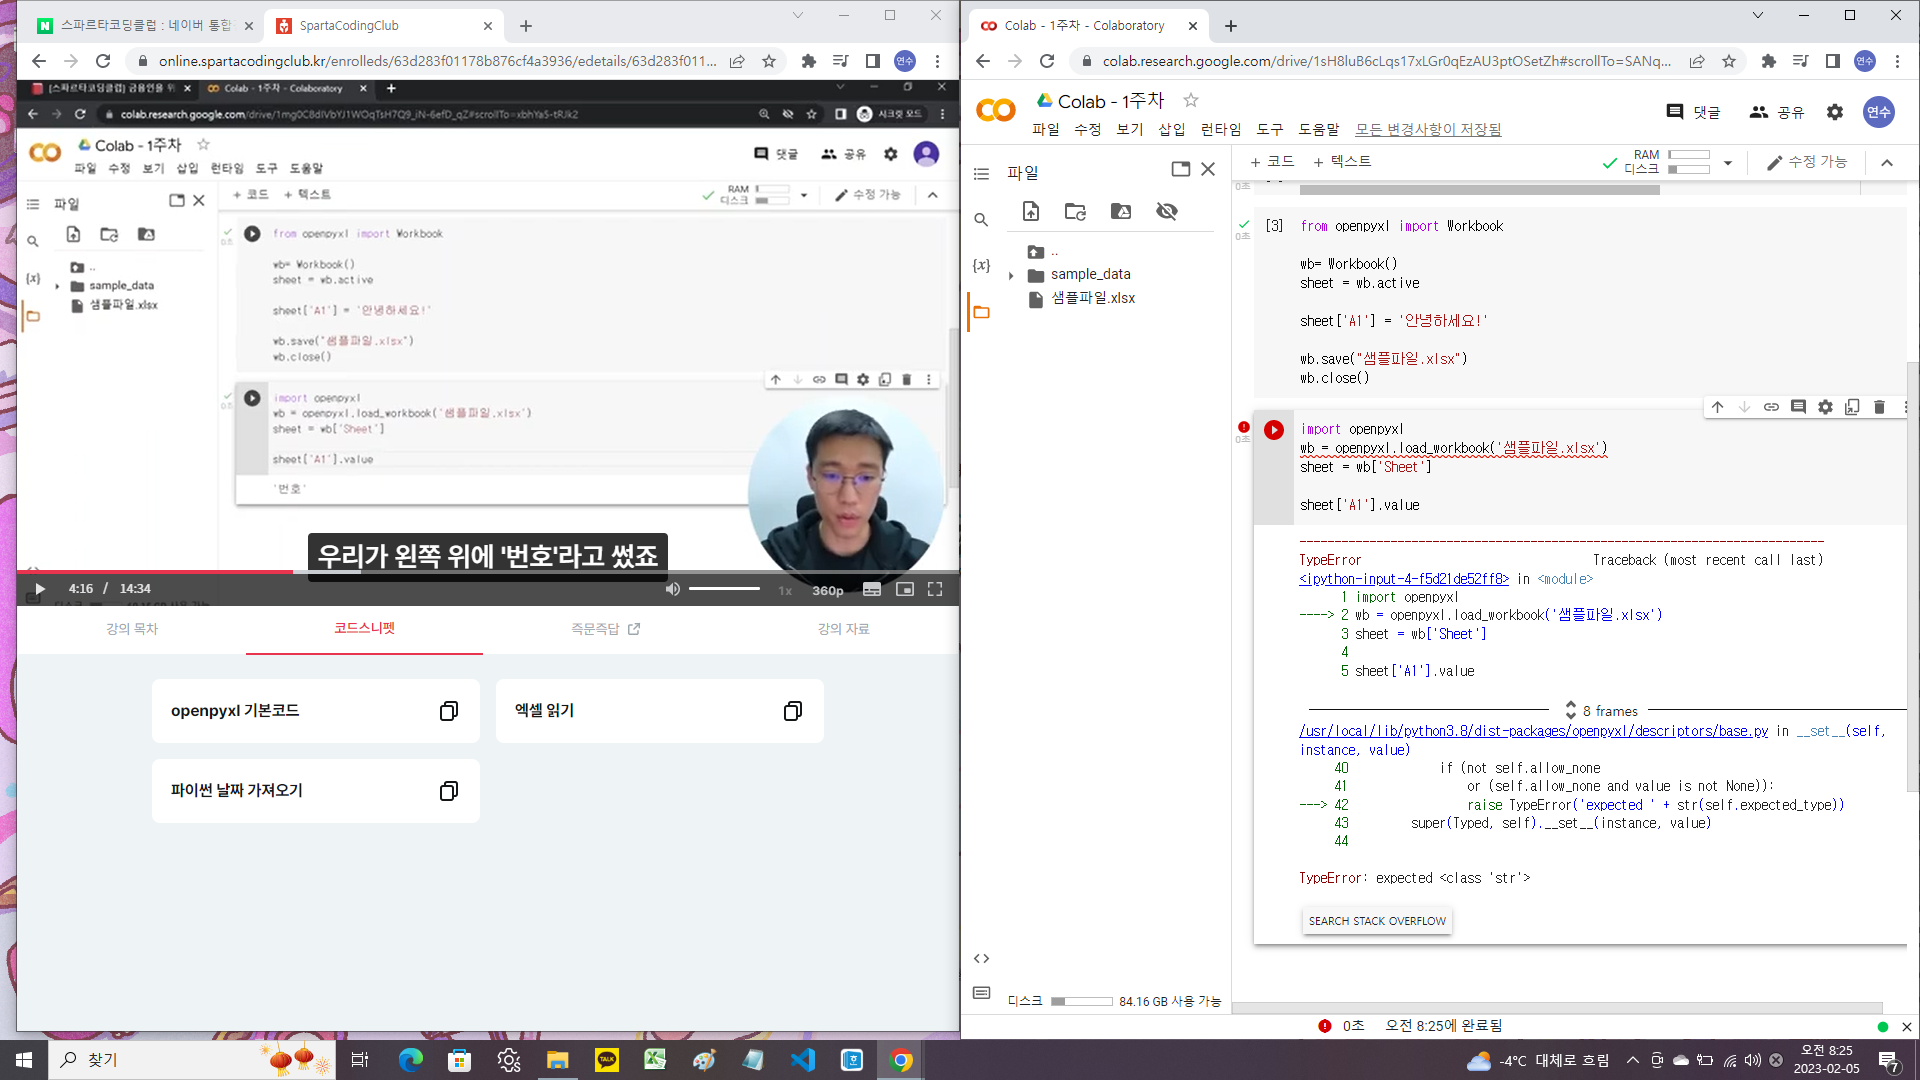Open table of contents in right Colab sidebar

[981, 174]
